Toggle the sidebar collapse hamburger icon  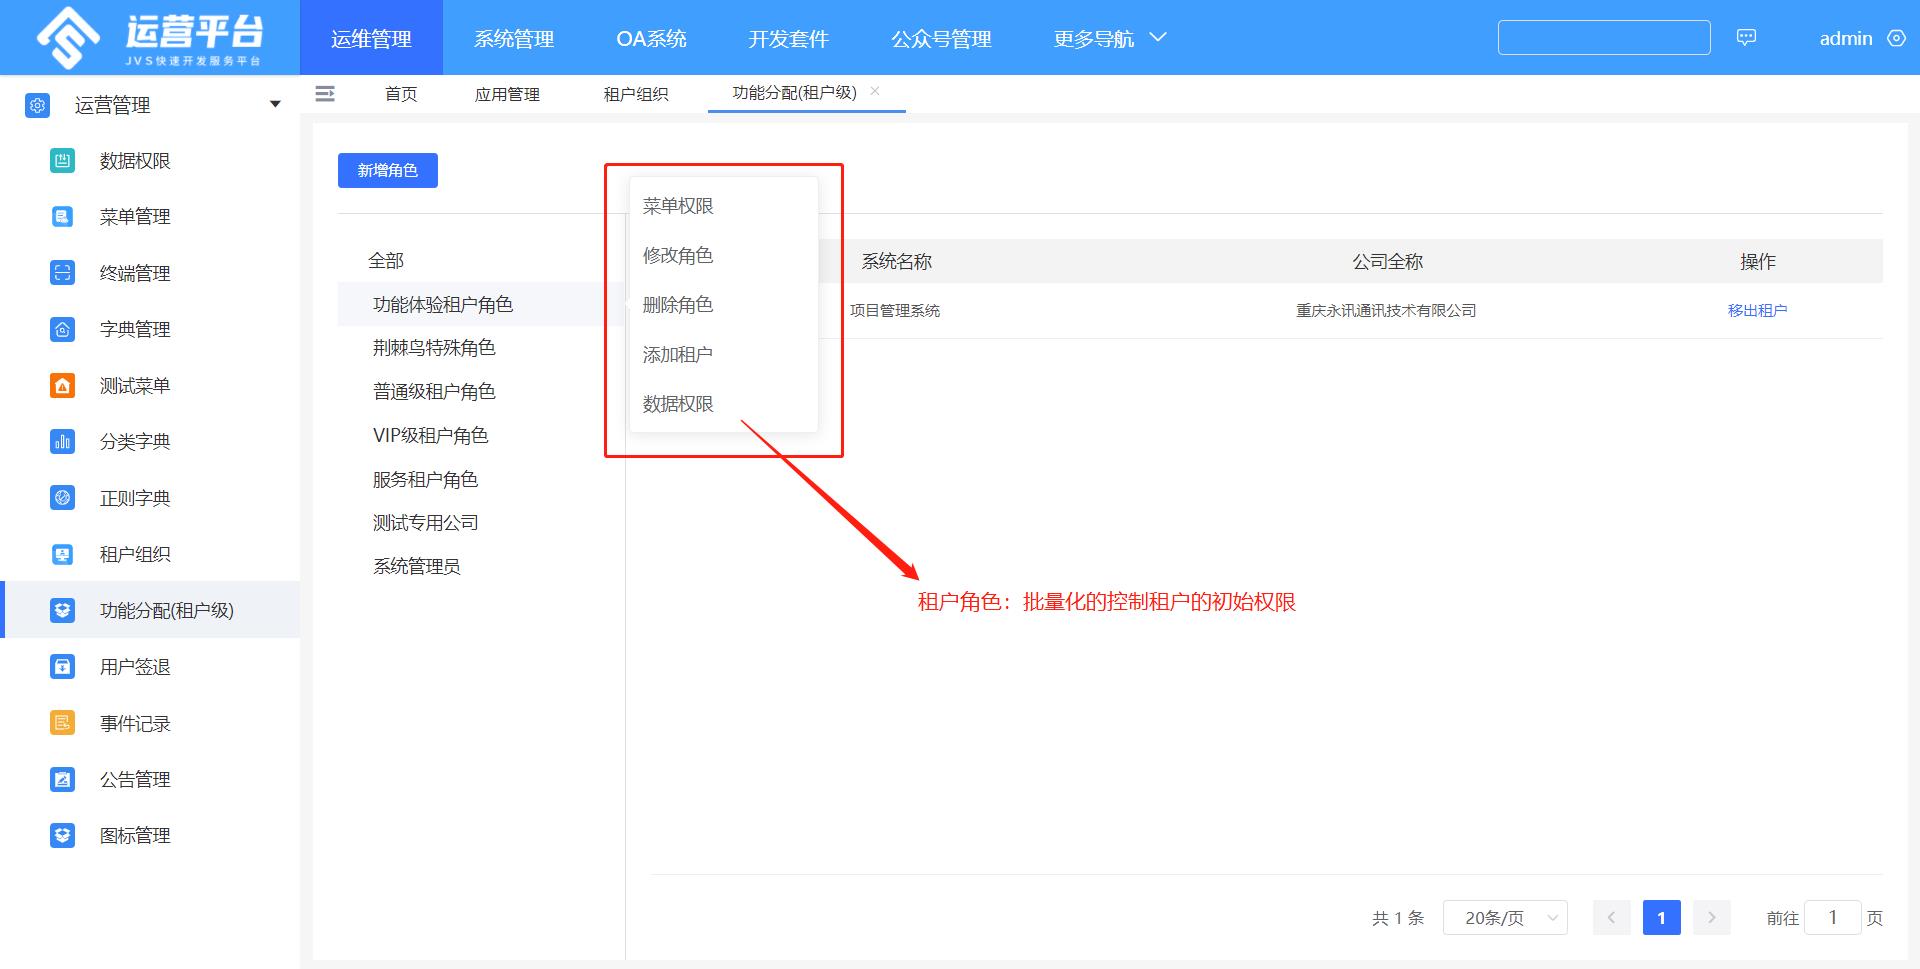pyautogui.click(x=325, y=94)
